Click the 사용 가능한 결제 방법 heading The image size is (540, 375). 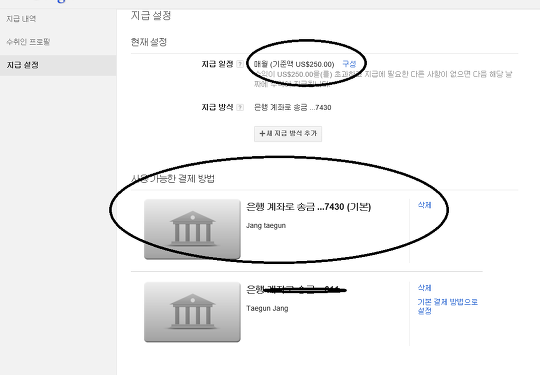pos(173,179)
